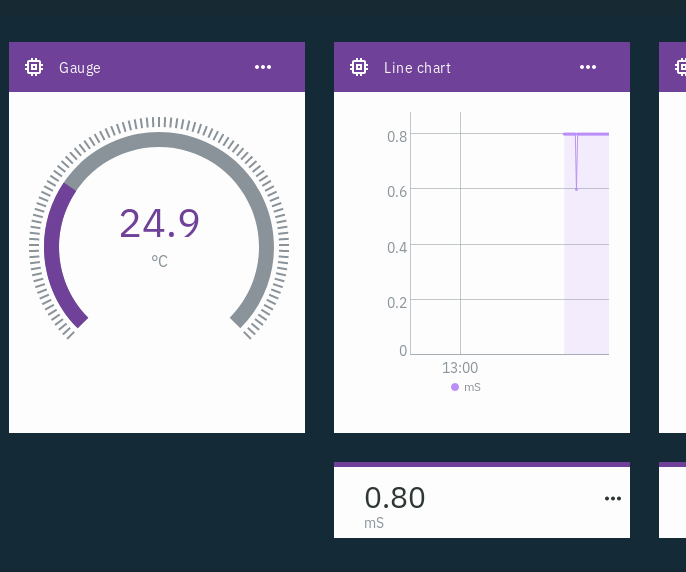Toggle the mS legend series marker
This screenshot has width=686, height=572.
pos(455,387)
